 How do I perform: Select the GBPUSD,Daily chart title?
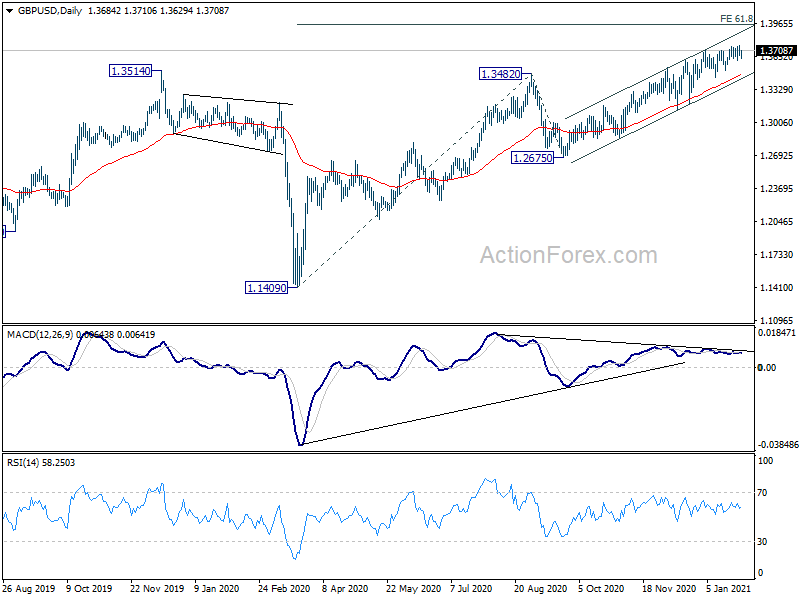tap(49, 11)
